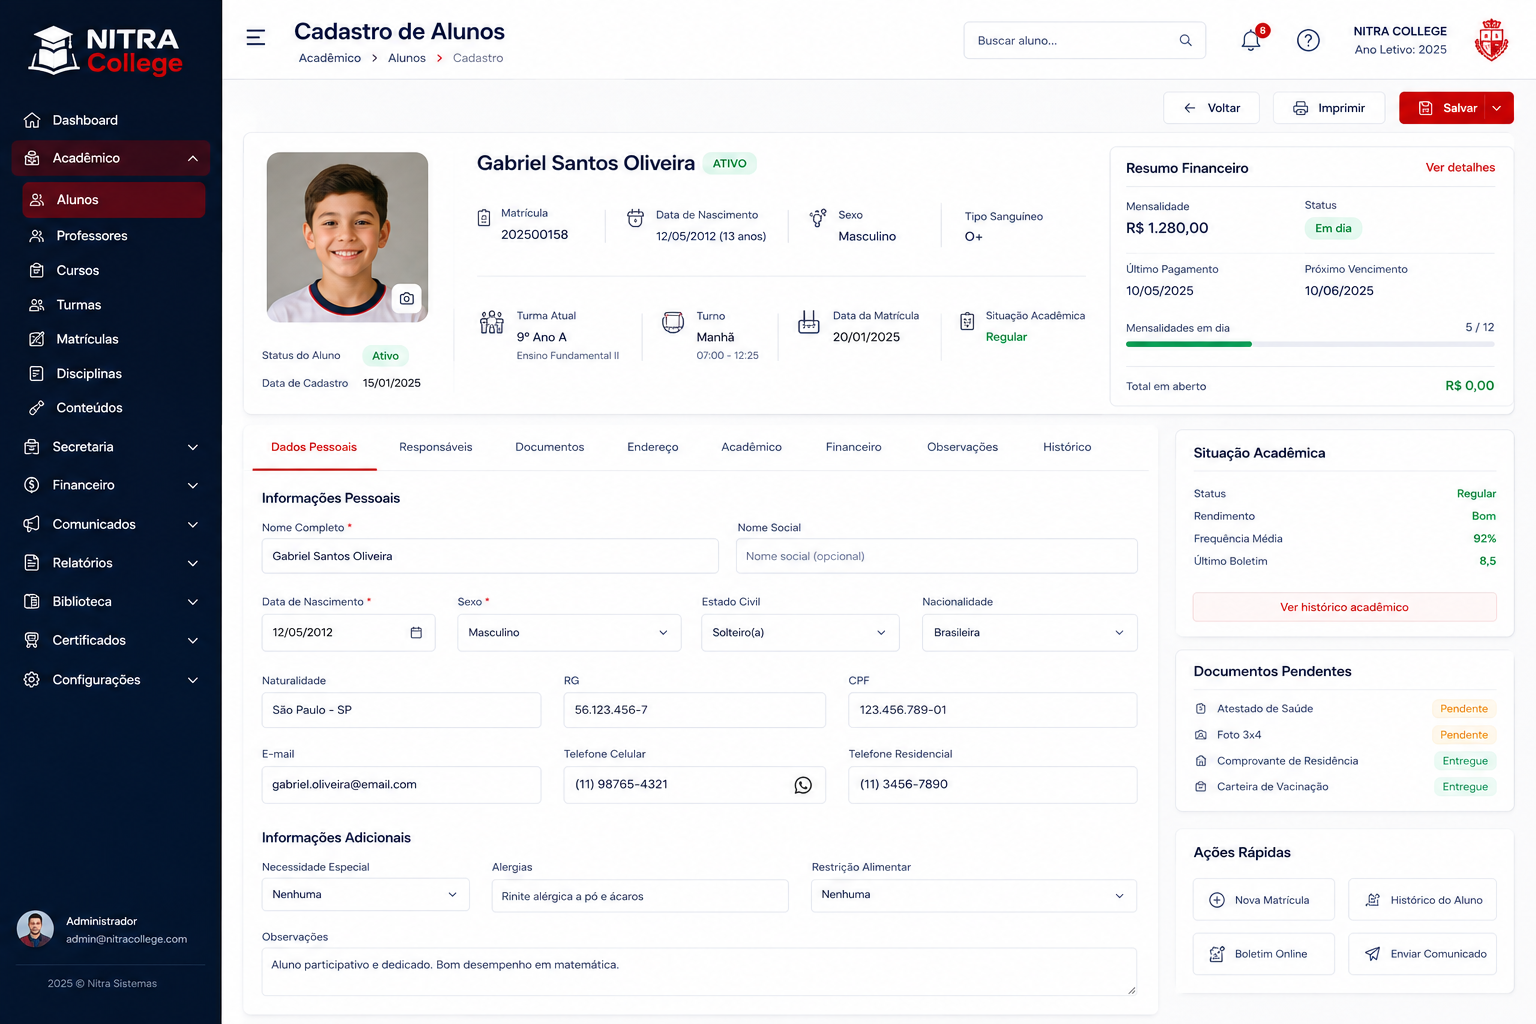This screenshot has height=1024, width=1536.
Task: Open notifications bell icon
Action: (1251, 40)
